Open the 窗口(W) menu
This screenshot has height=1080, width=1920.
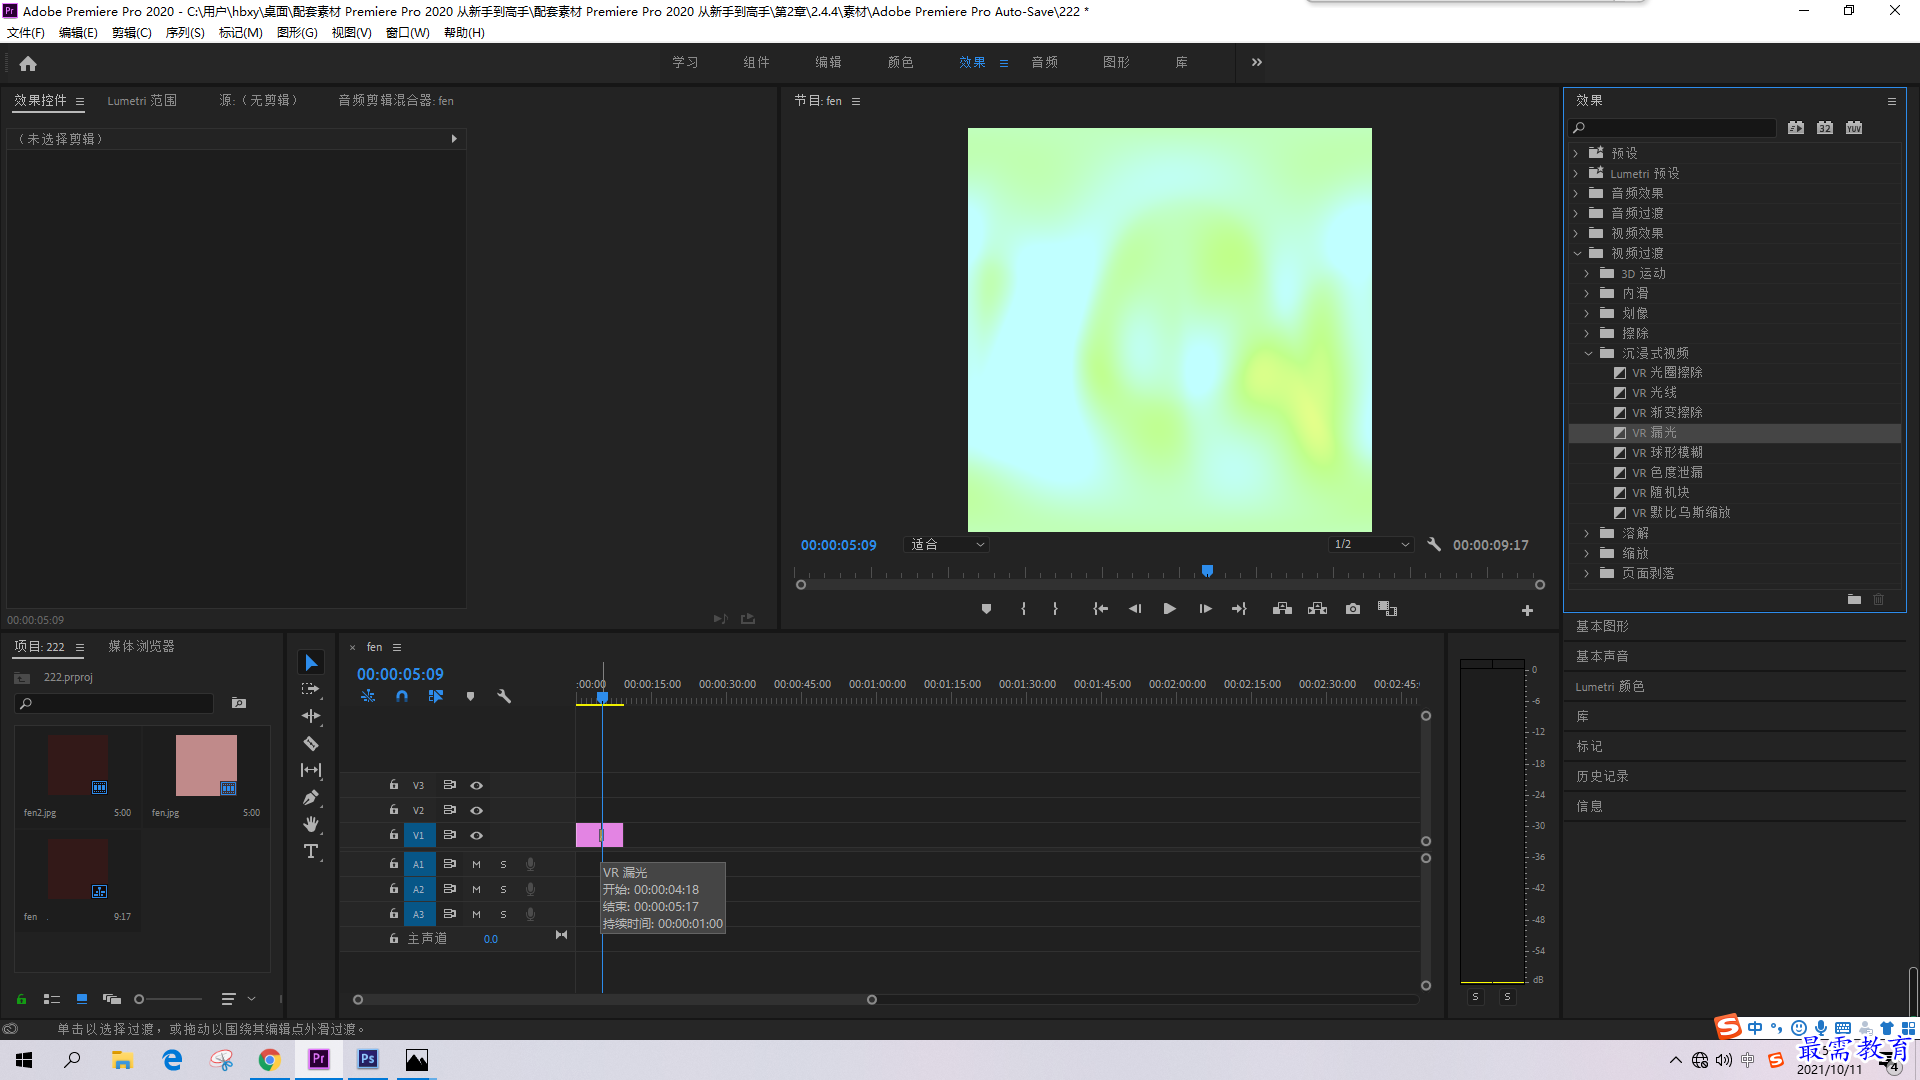pos(408,33)
